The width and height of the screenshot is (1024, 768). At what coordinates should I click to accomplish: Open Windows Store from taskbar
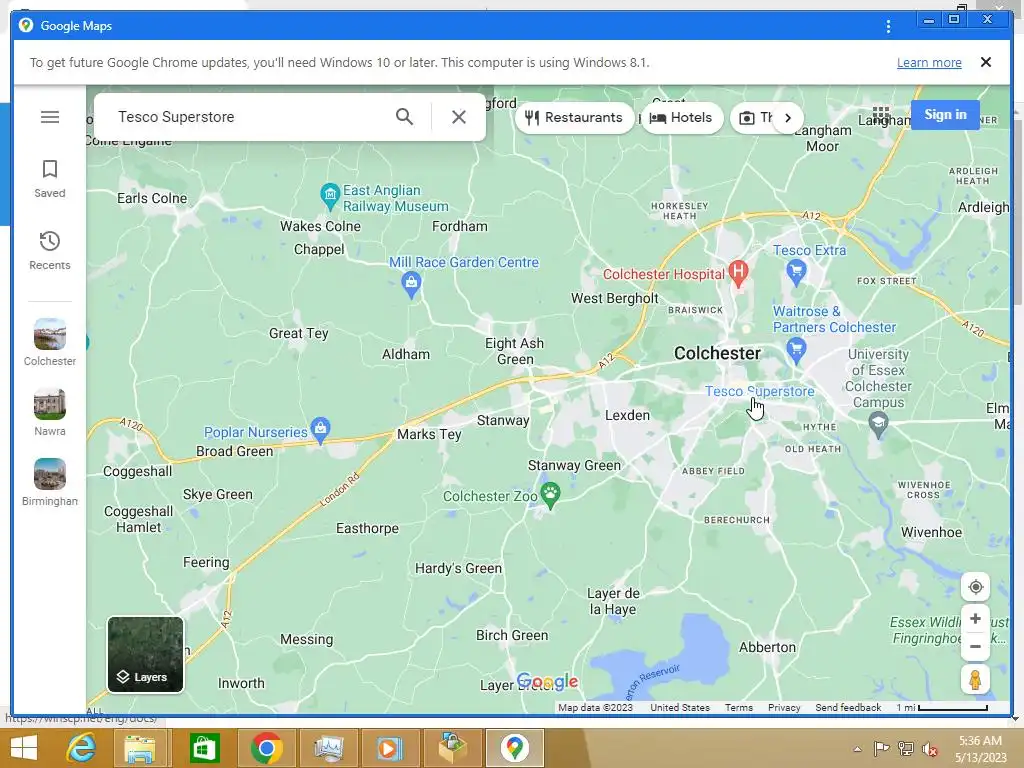[x=204, y=748]
